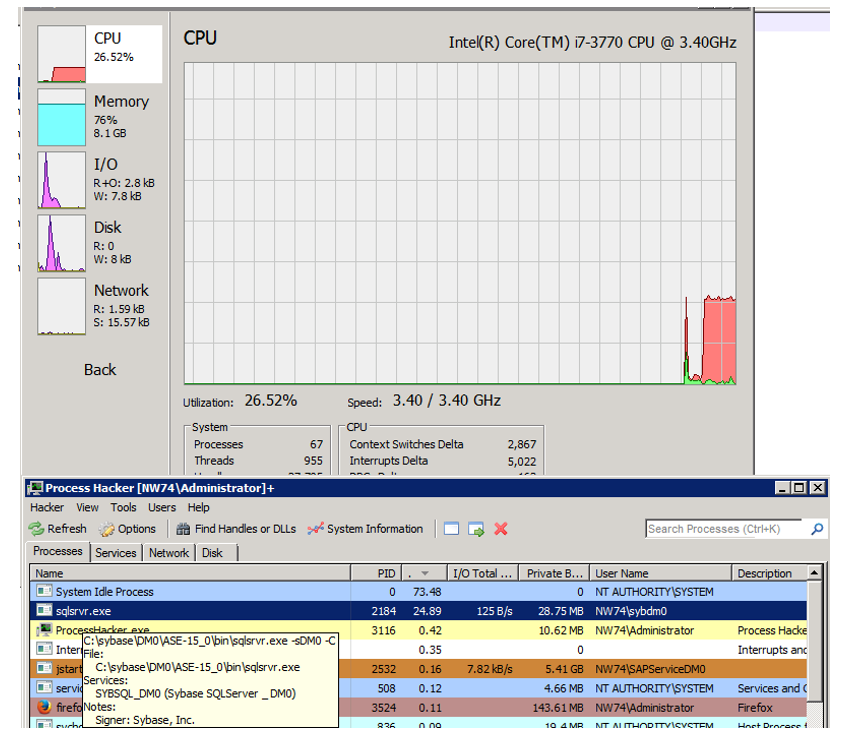Click the sqlsrvr.exe process icon
Viewport: 848px width, 748px height.
(x=44, y=611)
